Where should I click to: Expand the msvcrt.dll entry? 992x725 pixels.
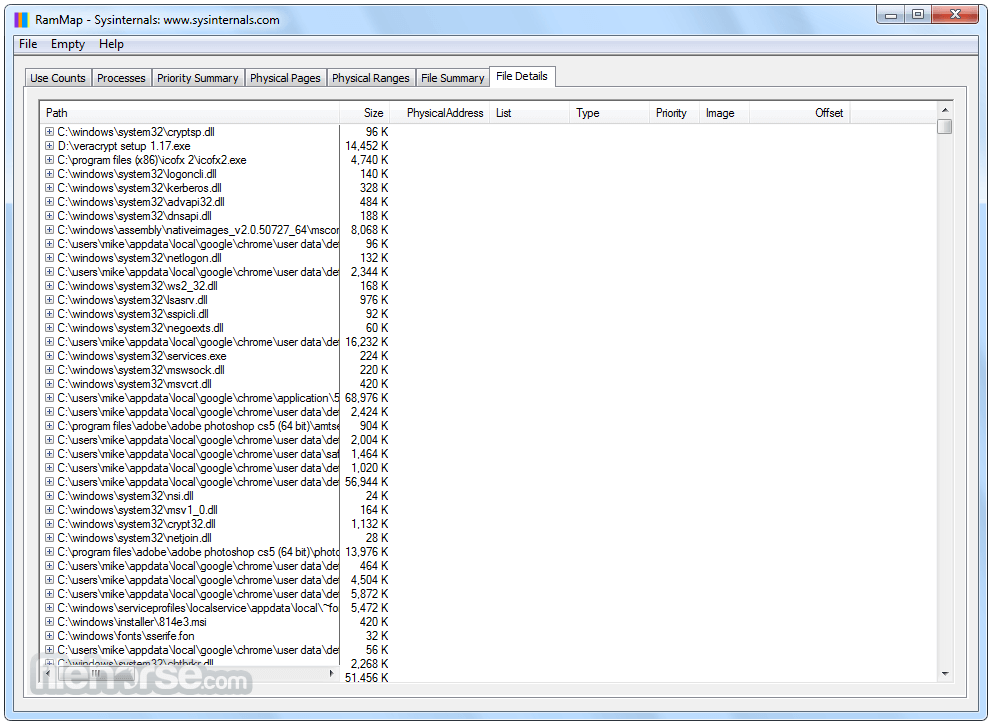49,383
